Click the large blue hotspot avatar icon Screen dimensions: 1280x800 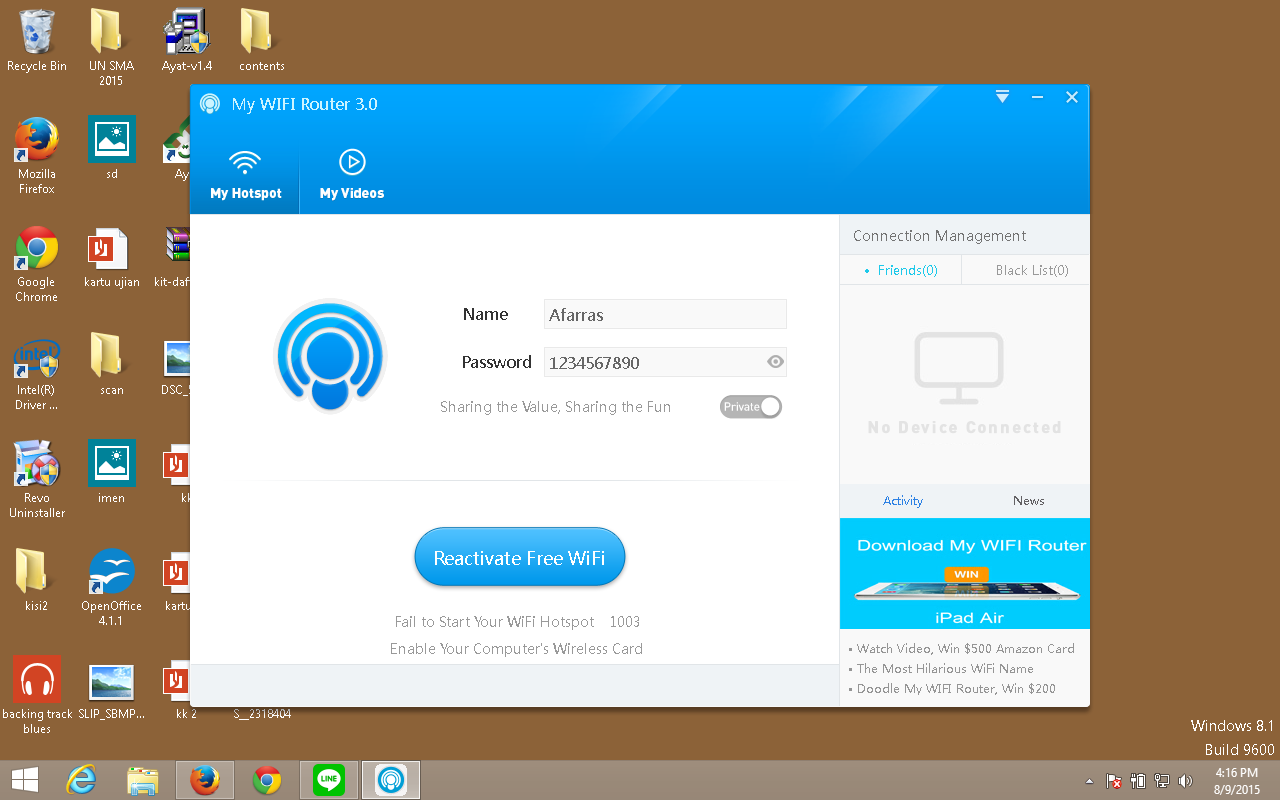pyautogui.click(x=330, y=356)
